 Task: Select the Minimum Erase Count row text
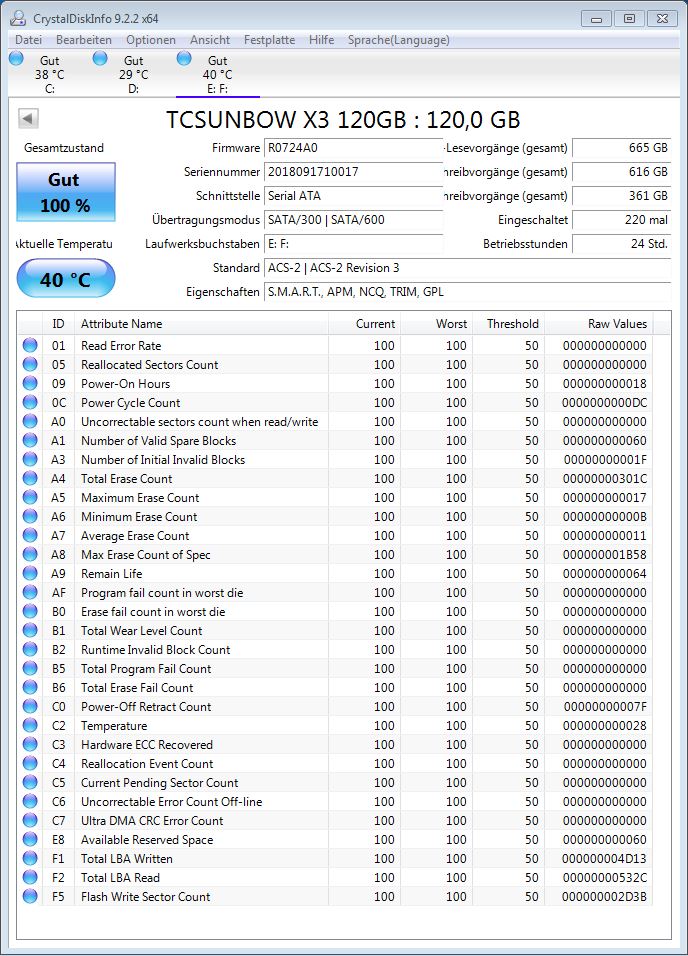pyautogui.click(x=139, y=516)
